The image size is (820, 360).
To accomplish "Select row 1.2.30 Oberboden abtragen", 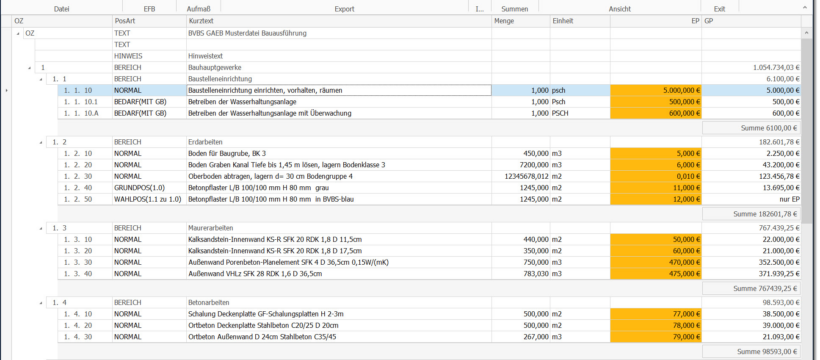I will (429, 176).
